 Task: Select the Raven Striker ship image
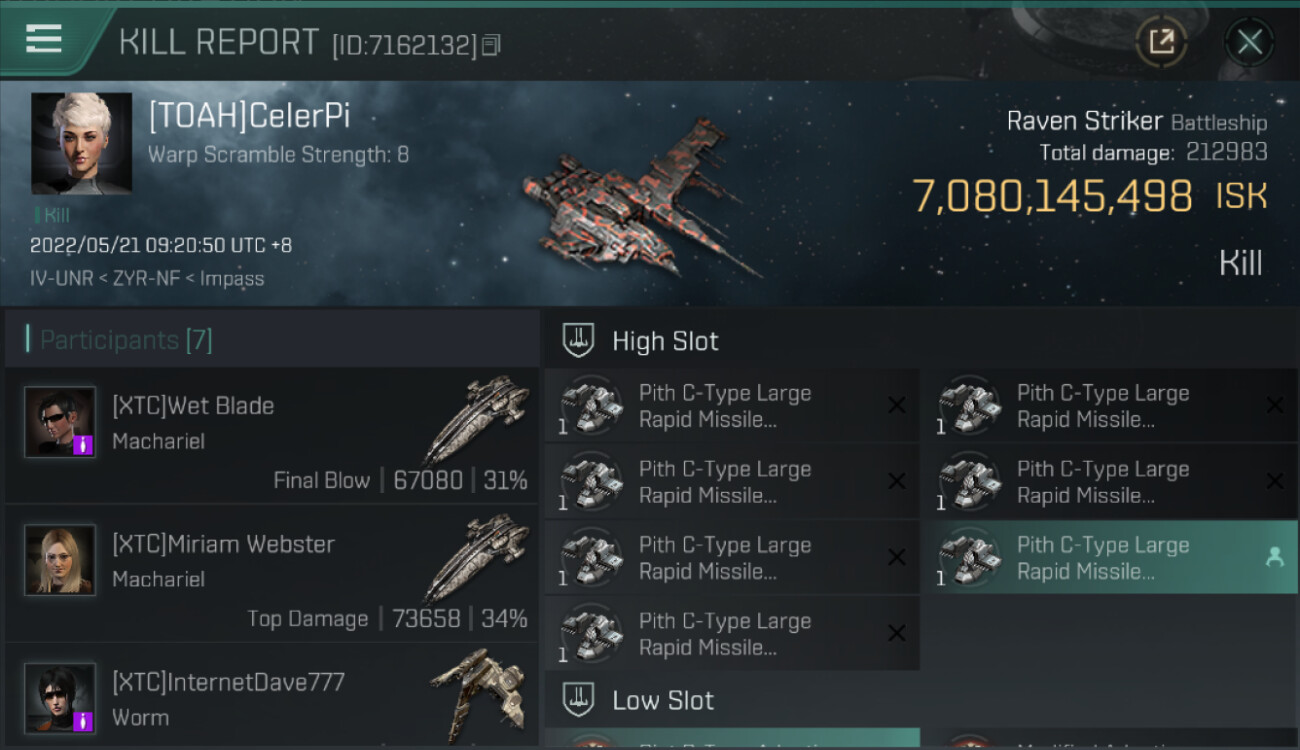point(640,200)
